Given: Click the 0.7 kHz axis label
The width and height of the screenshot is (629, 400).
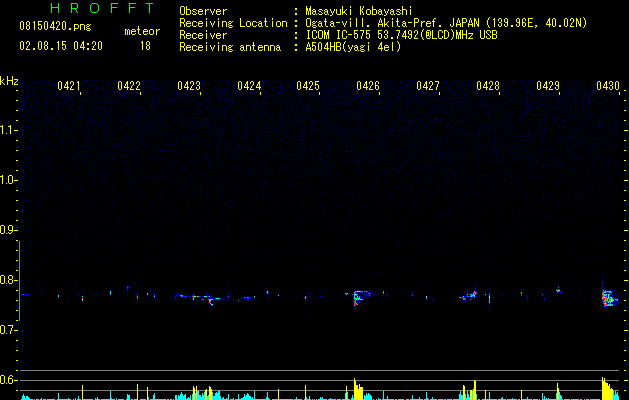Looking at the screenshot, I should pos(8,330).
